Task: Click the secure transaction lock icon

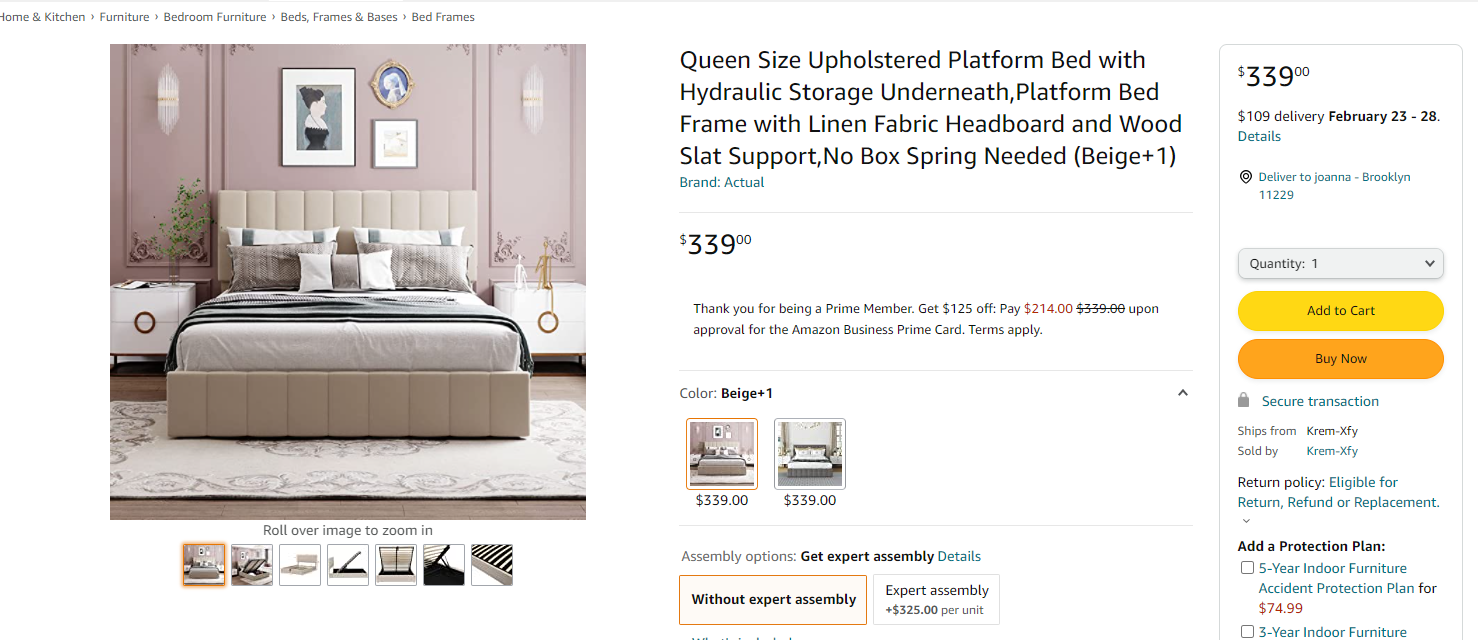Action: 1244,400
